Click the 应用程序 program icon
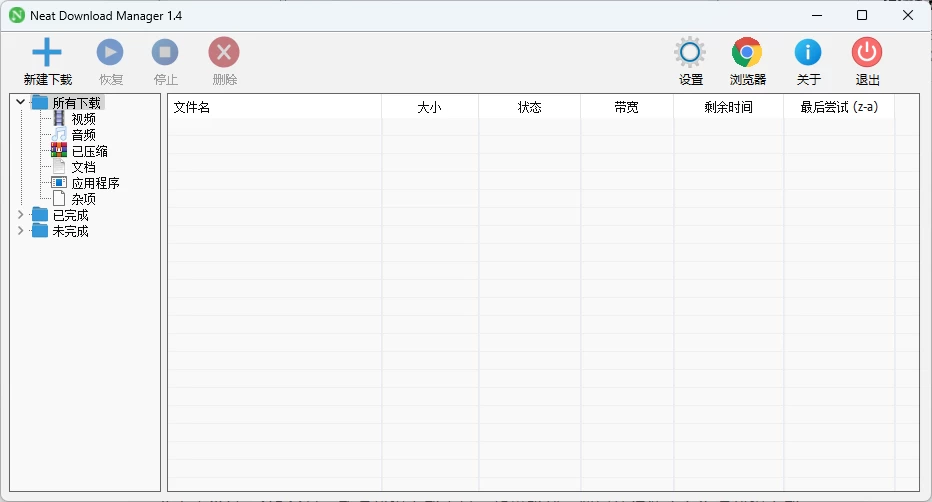The image size is (932, 502). (x=59, y=182)
